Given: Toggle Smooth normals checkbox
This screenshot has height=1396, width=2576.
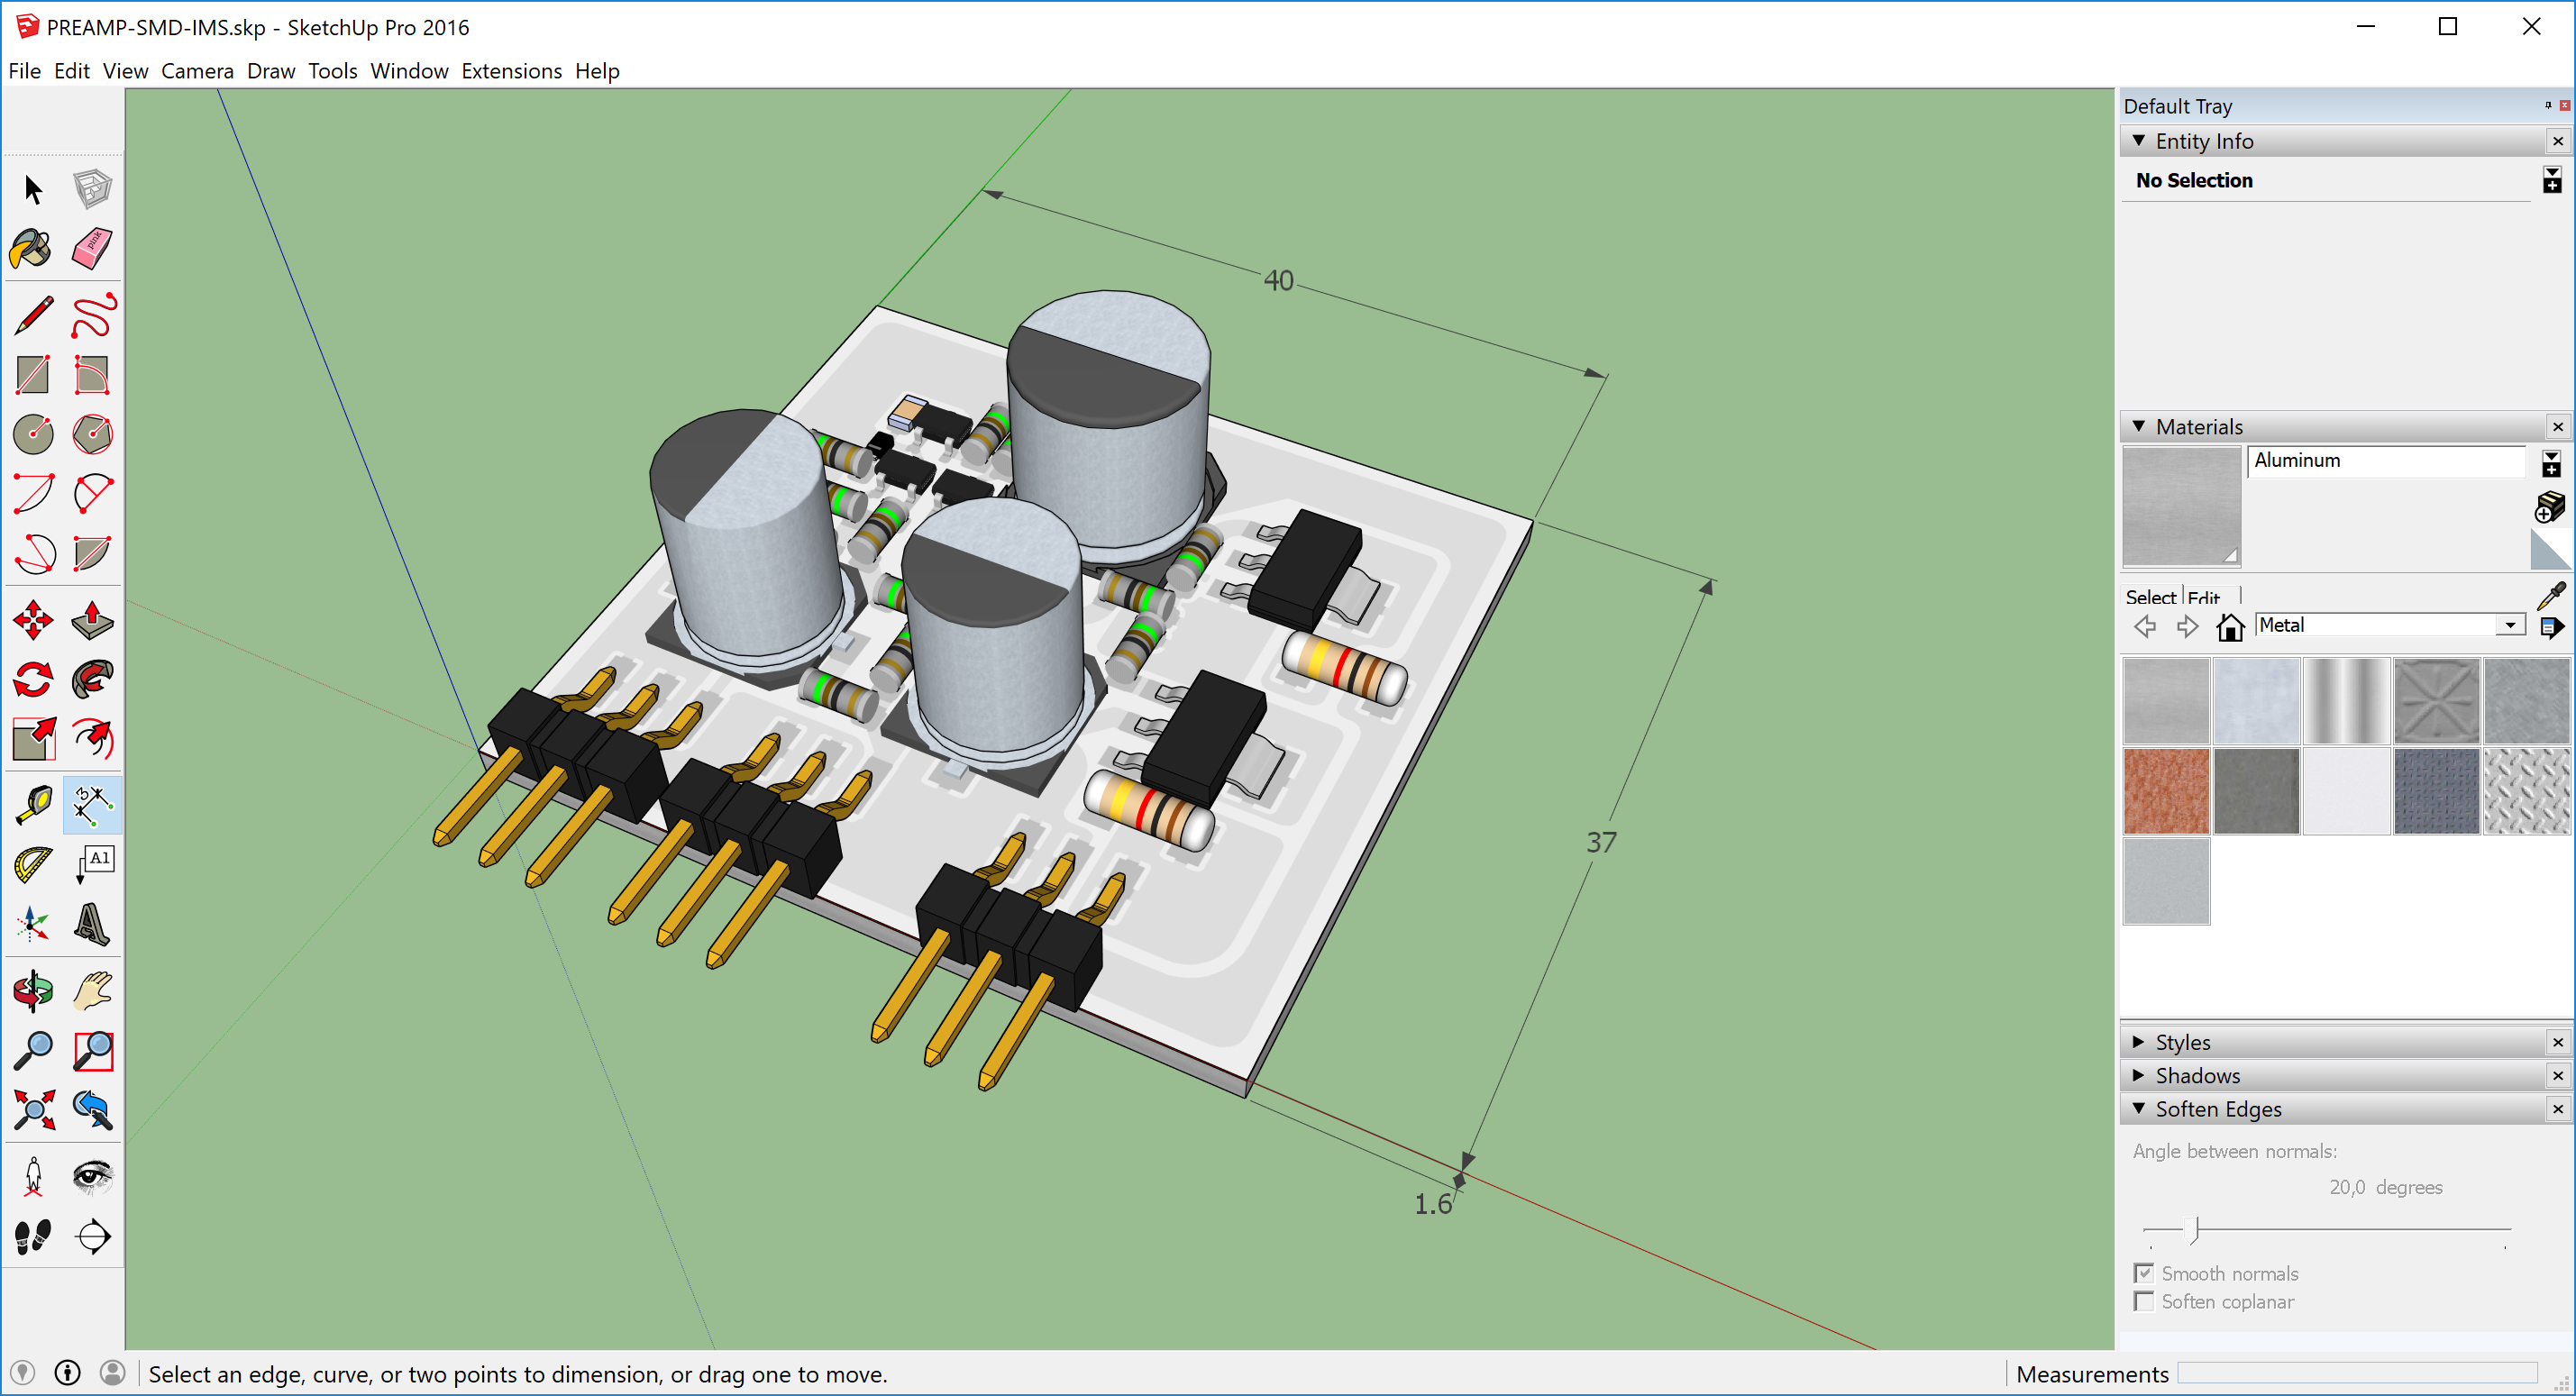Looking at the screenshot, I should click(x=2144, y=1273).
